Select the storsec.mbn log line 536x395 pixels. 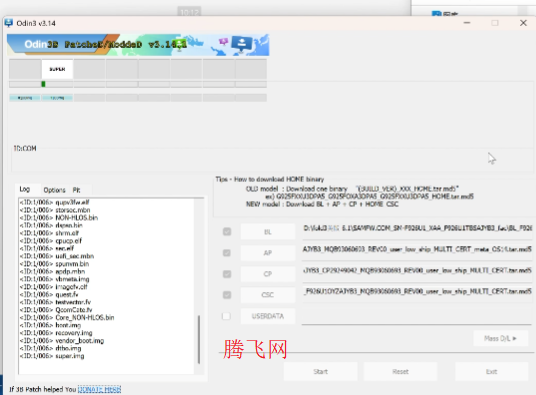[x=55, y=210]
